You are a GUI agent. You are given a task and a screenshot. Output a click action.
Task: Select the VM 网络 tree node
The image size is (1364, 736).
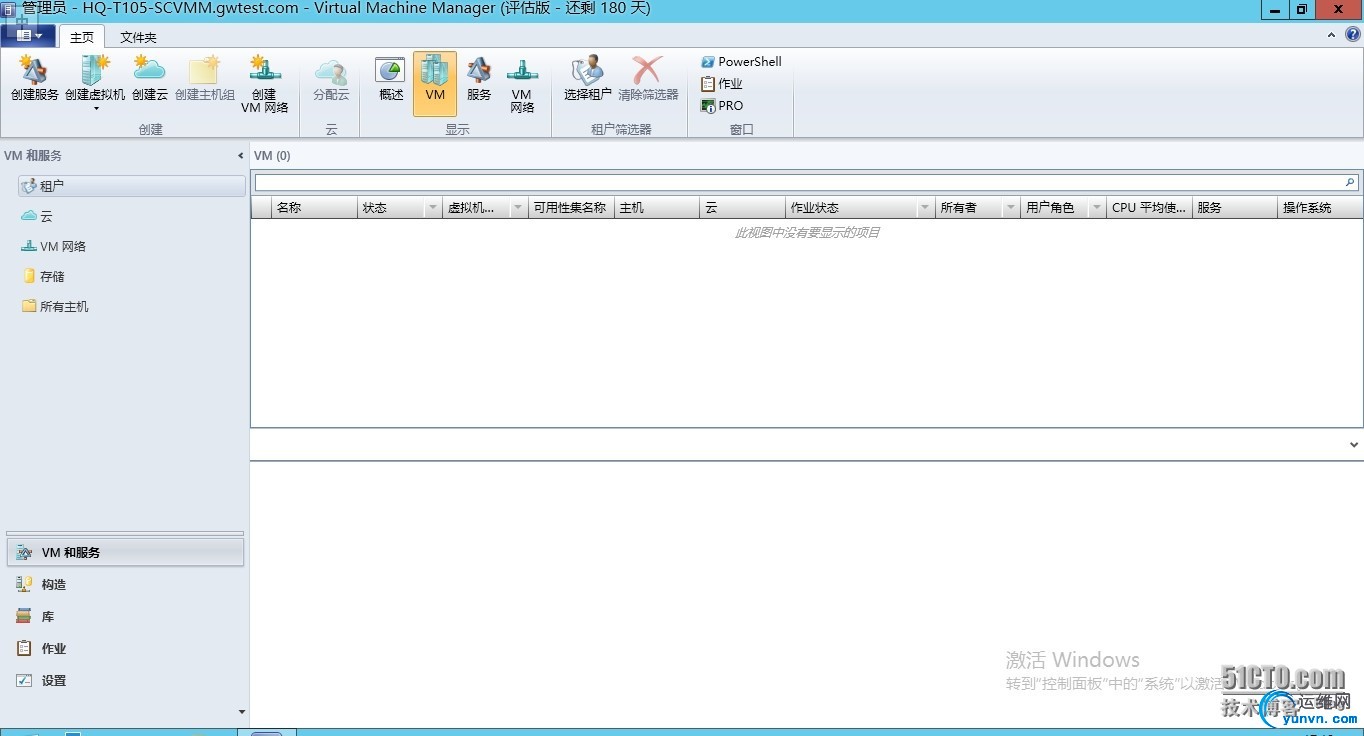point(54,246)
